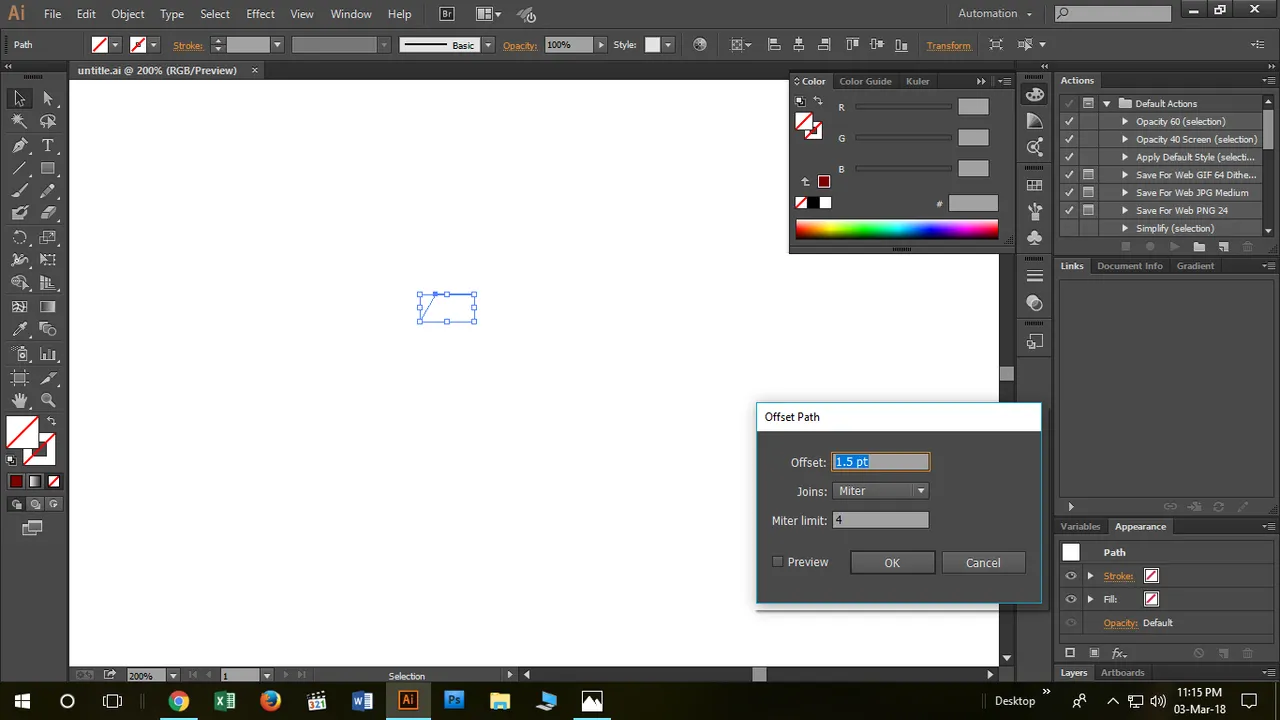Swap fill and stroke in the toolbox
This screenshot has width=1280, height=720.
[52, 422]
